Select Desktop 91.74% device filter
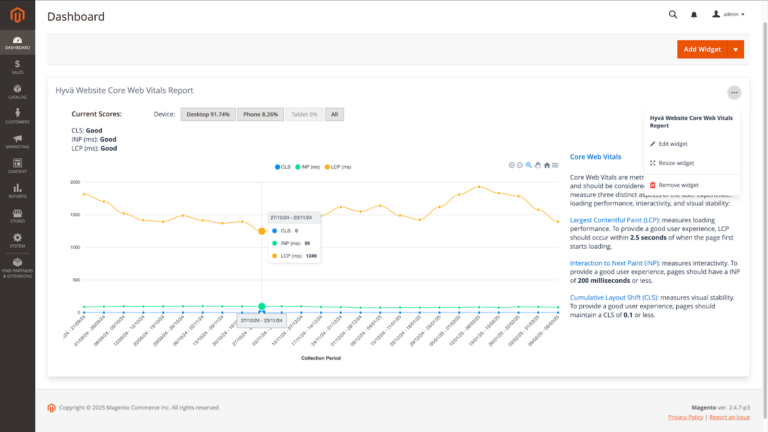Viewport: 768px width, 432px height. point(208,115)
